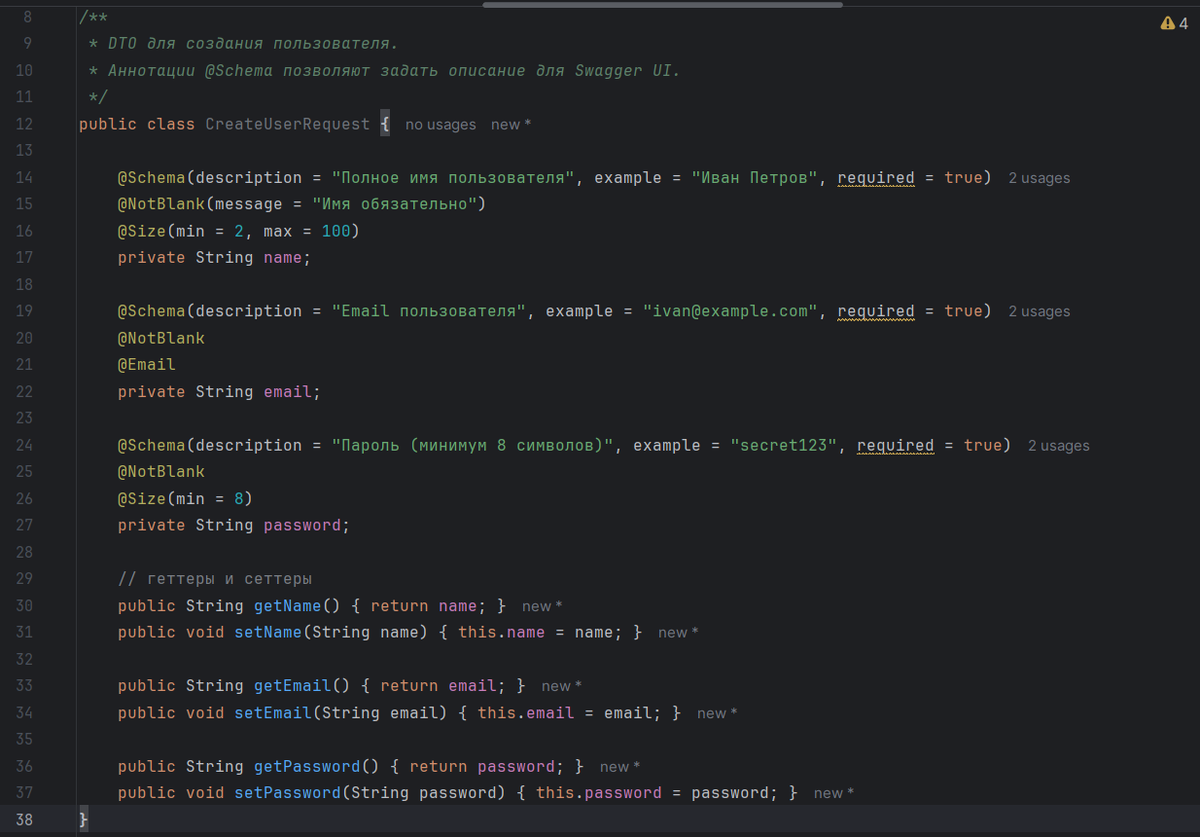Click the string "Иван Петров"
This screenshot has height=837, width=1200.
(x=755, y=177)
